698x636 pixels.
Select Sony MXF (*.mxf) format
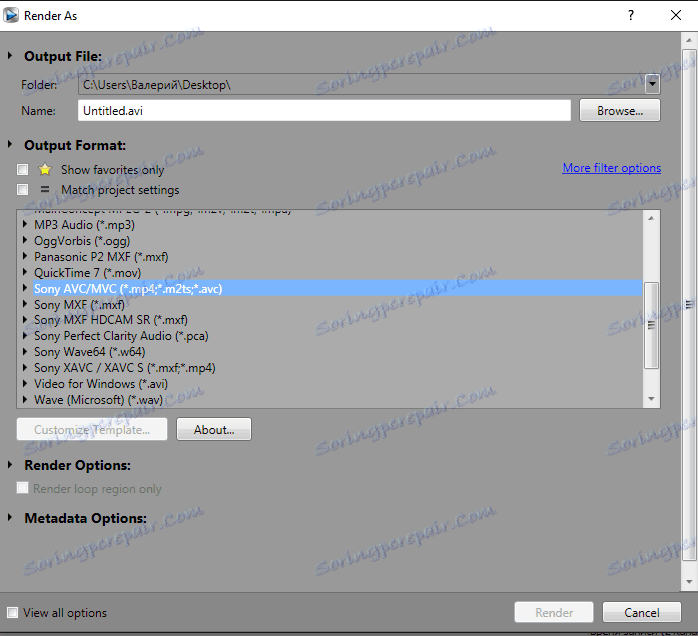point(80,304)
